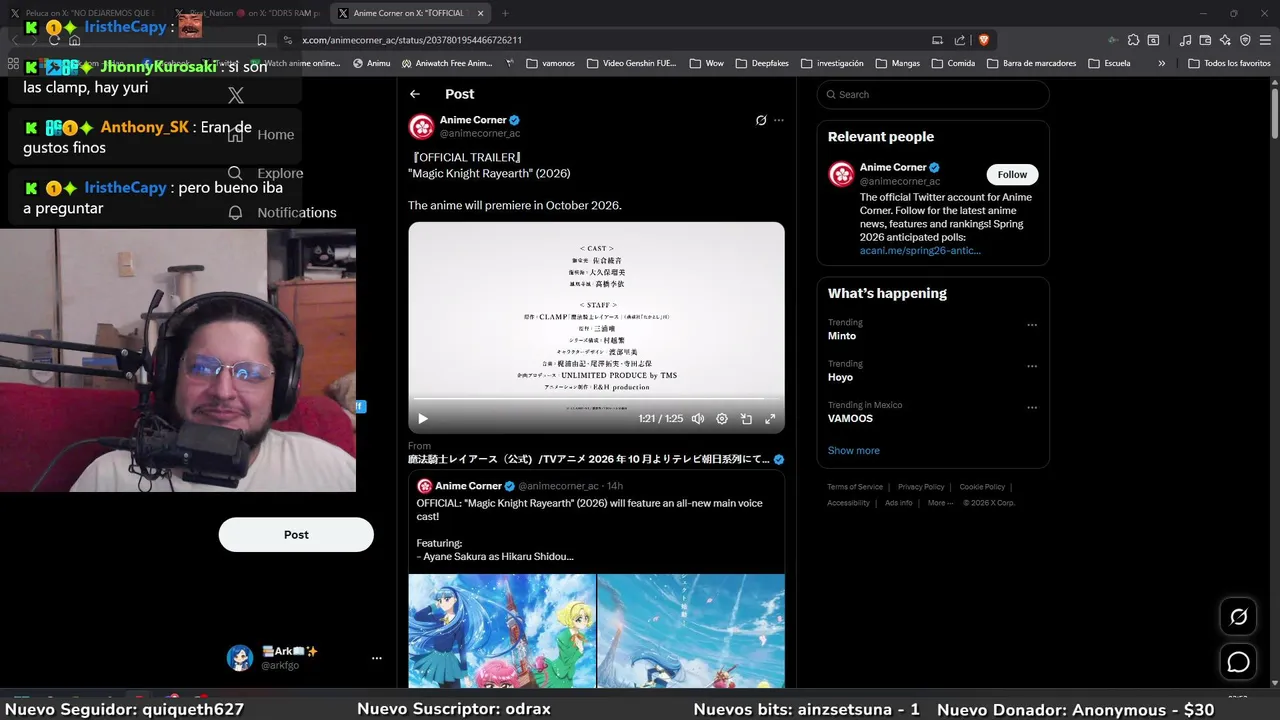
Task: Switch to DDR5 RAM browser tab
Action: [248, 13]
